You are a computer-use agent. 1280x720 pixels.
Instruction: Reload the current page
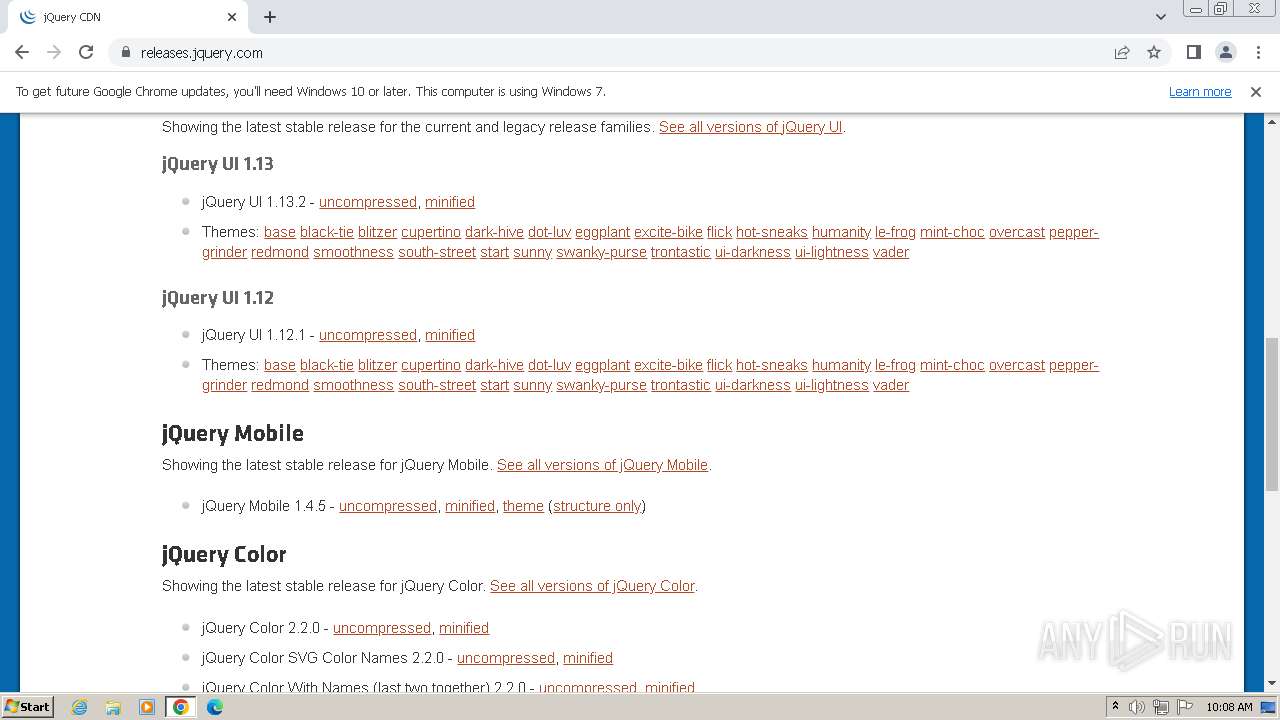[x=86, y=52]
